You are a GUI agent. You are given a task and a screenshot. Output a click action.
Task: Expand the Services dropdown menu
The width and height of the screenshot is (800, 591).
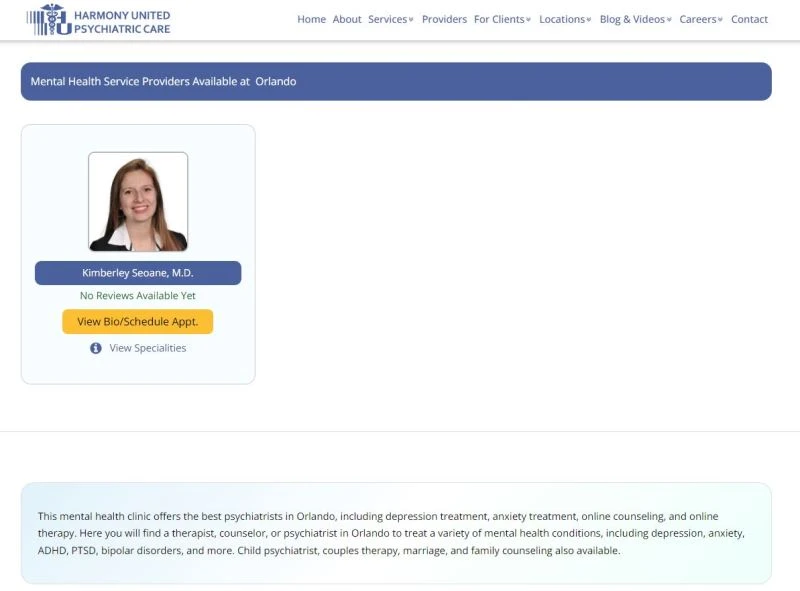[x=390, y=19]
